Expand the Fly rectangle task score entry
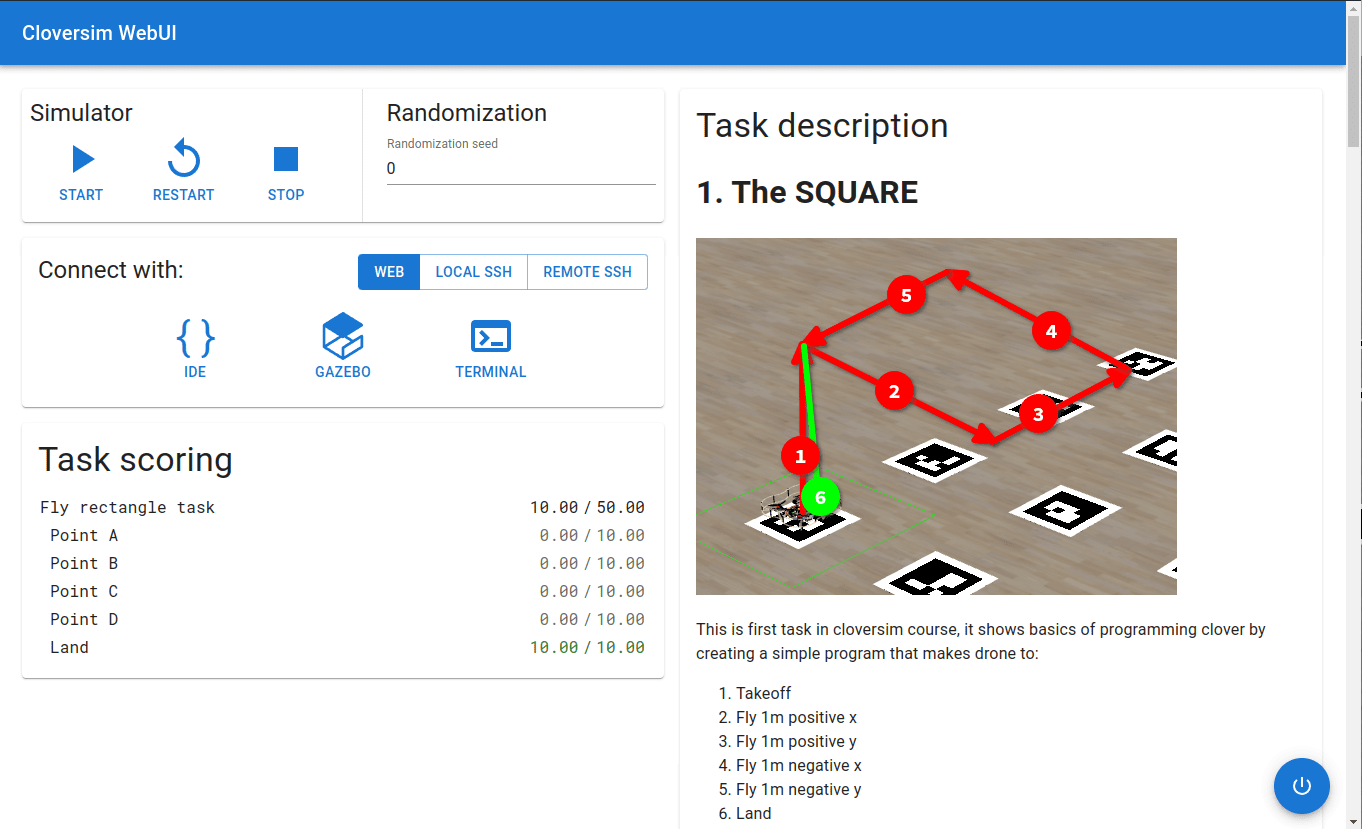The height and width of the screenshot is (829, 1362). [343, 507]
